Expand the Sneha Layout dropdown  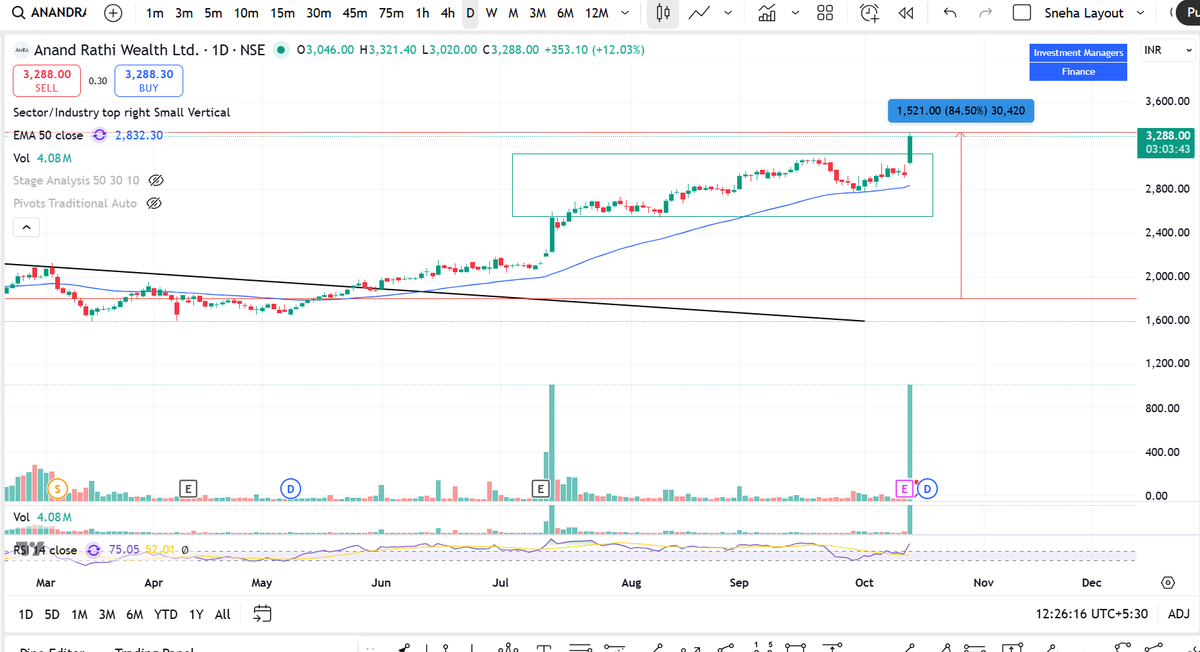point(1139,13)
